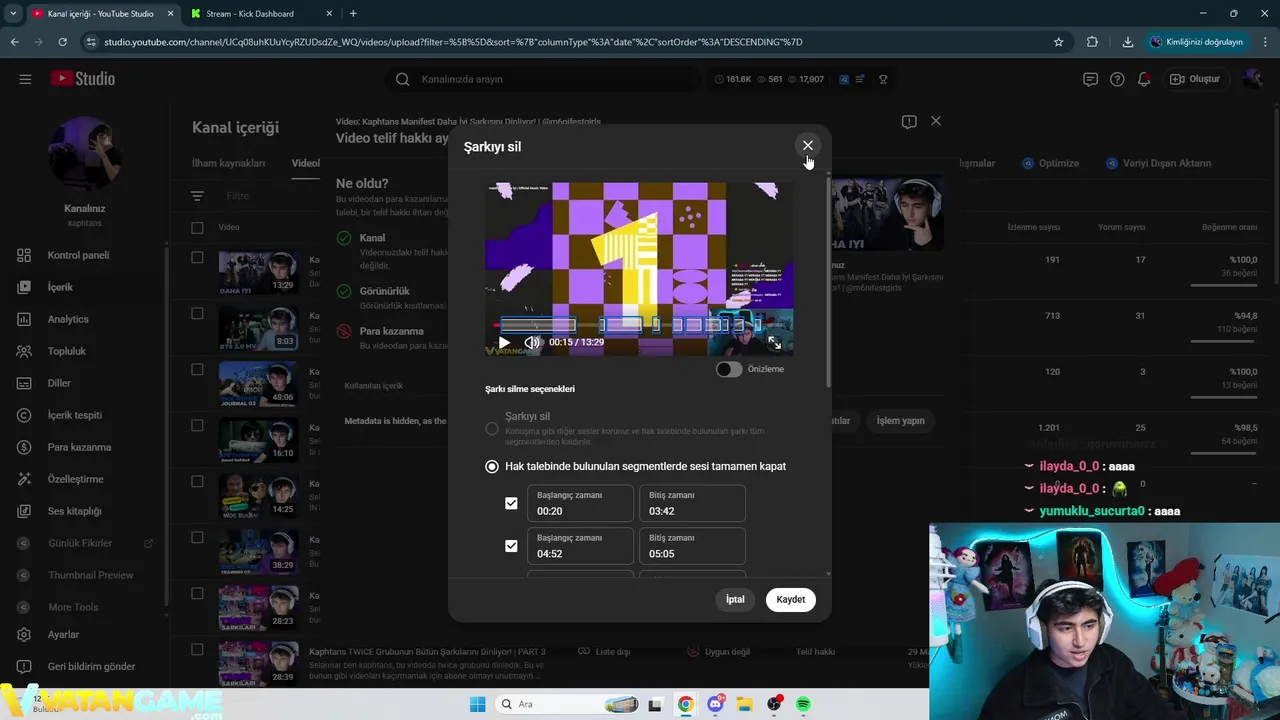The height and width of the screenshot is (720, 1280).
Task: Open Chrome extensions puzzle icon
Action: tap(1092, 42)
